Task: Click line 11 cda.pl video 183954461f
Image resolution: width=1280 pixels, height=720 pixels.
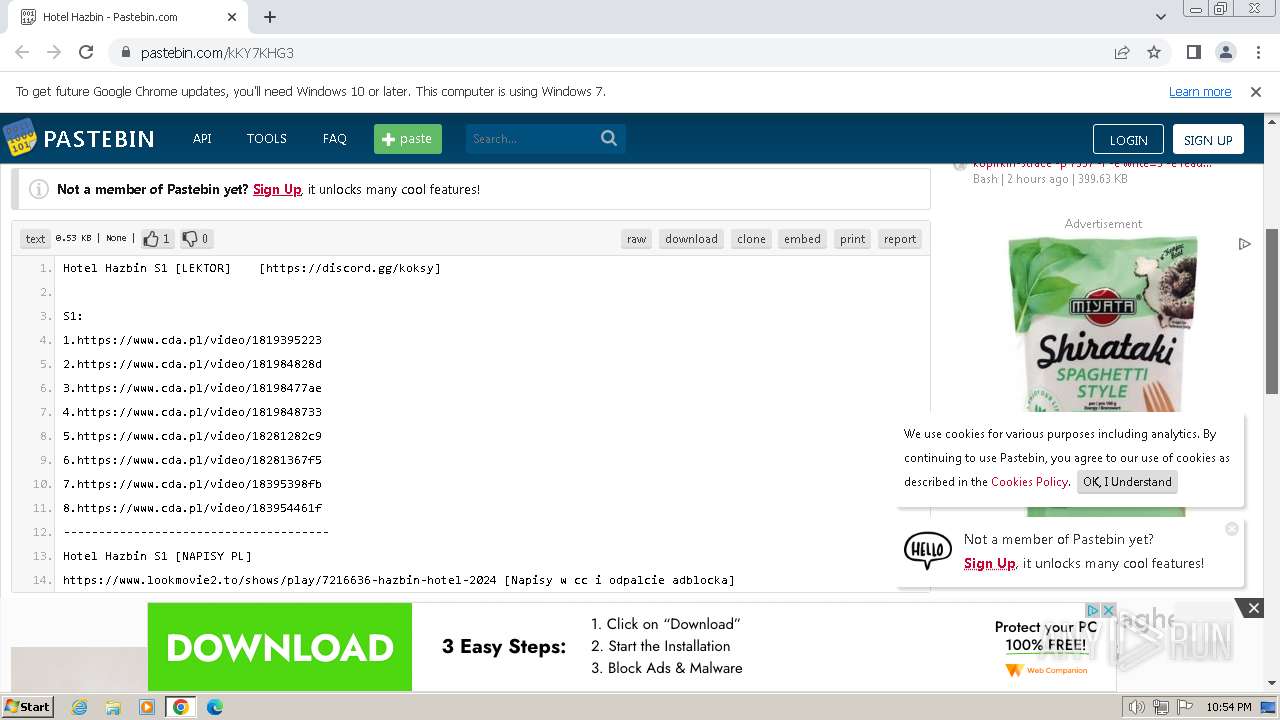Action: (x=192, y=508)
